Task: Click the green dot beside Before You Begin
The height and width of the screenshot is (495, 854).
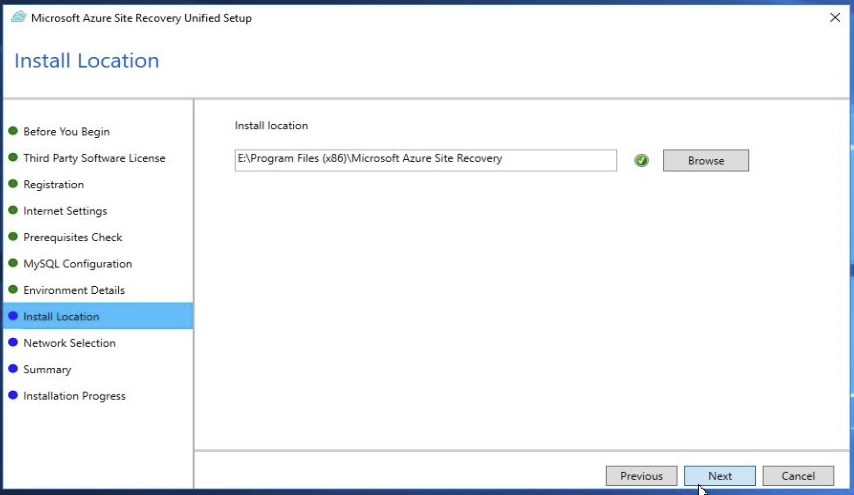Action: coord(13,131)
